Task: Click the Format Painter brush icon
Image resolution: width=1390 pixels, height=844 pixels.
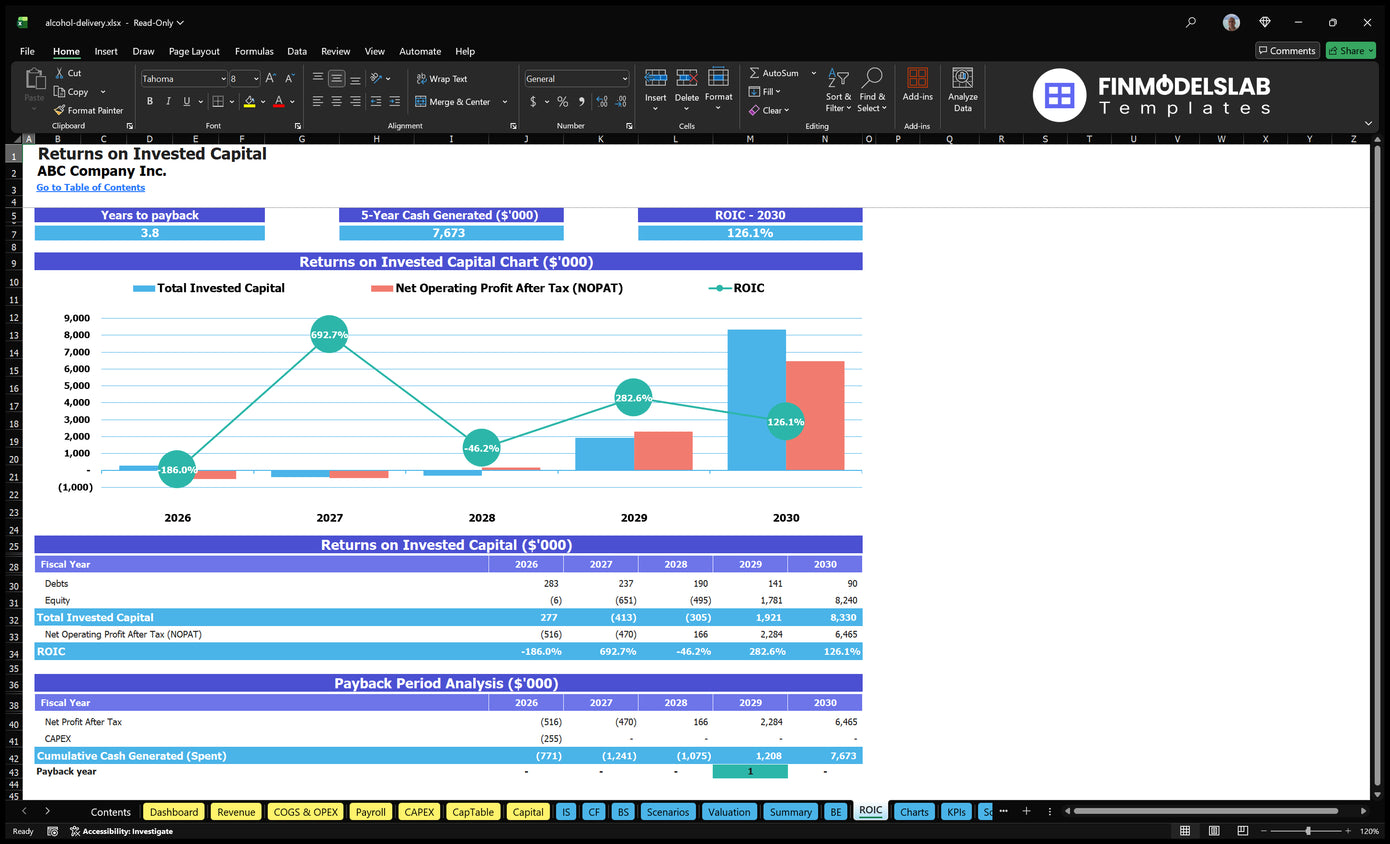Action: click(59, 111)
